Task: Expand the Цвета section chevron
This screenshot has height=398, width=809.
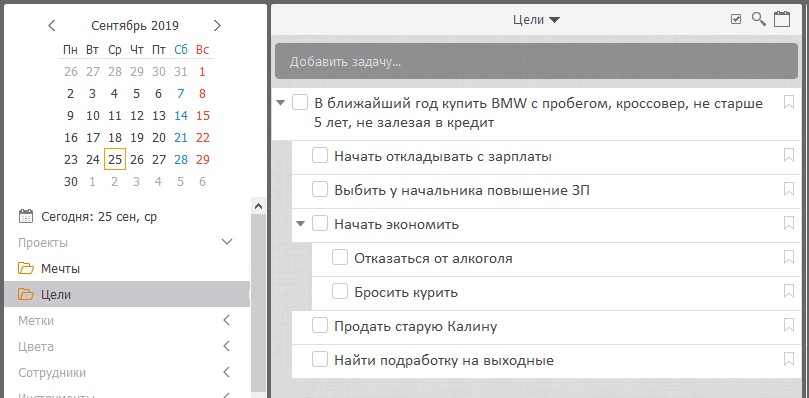Action: click(x=226, y=346)
